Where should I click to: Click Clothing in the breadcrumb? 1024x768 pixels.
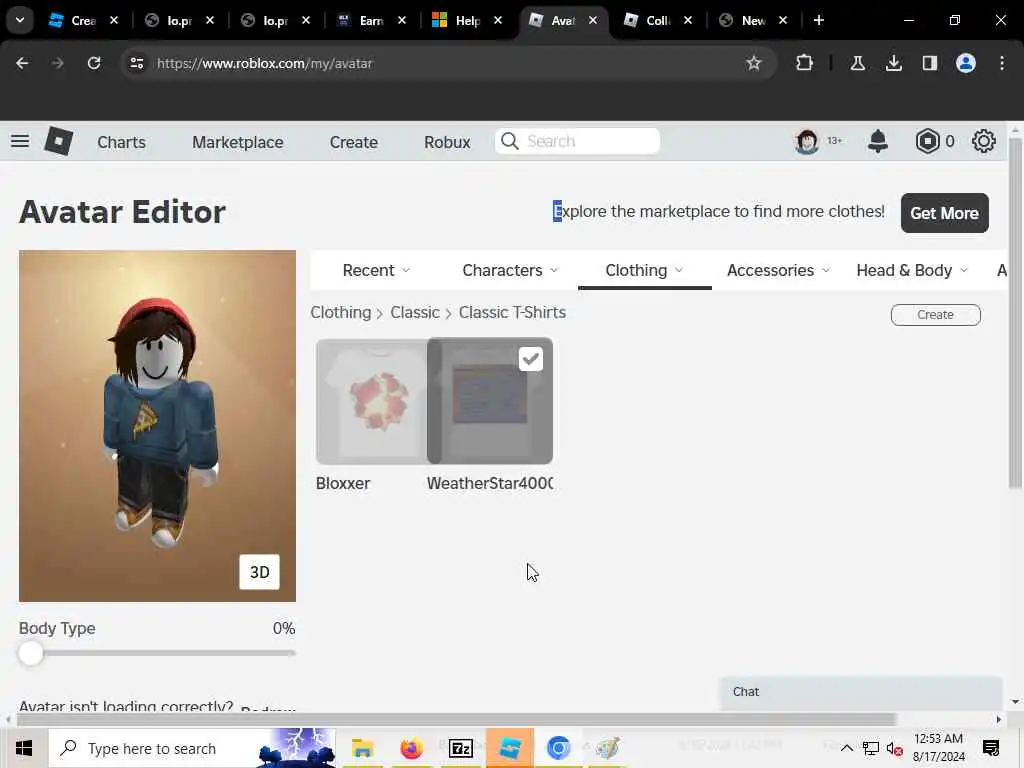tap(340, 312)
